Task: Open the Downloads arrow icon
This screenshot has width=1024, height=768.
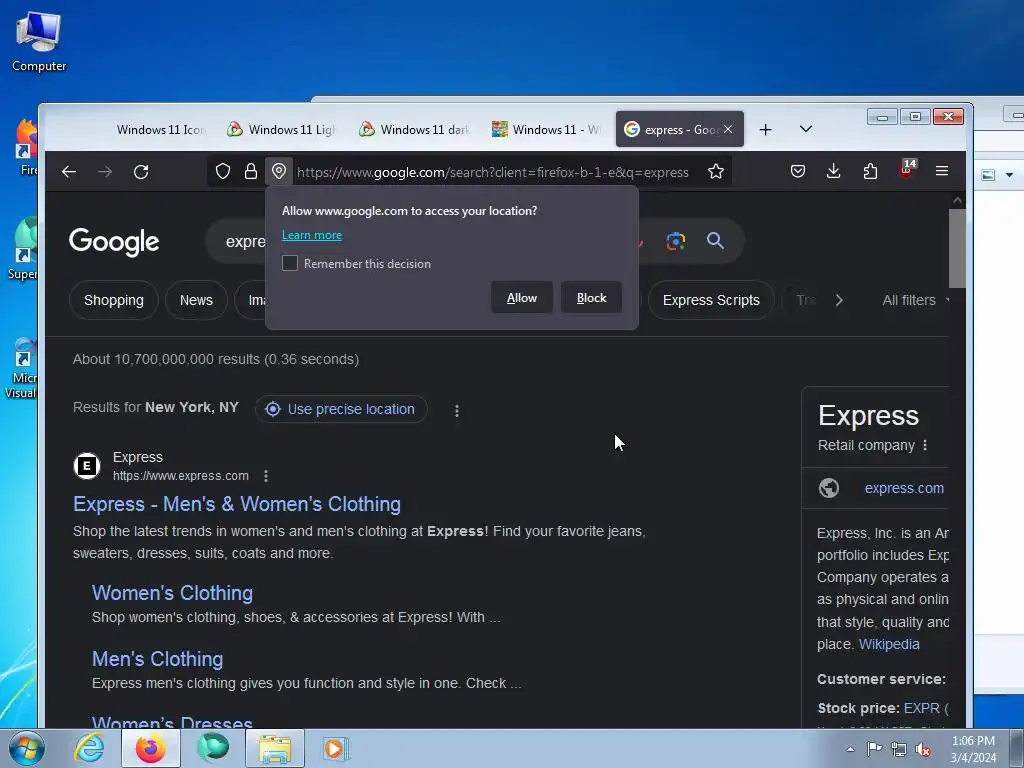Action: [833, 172]
